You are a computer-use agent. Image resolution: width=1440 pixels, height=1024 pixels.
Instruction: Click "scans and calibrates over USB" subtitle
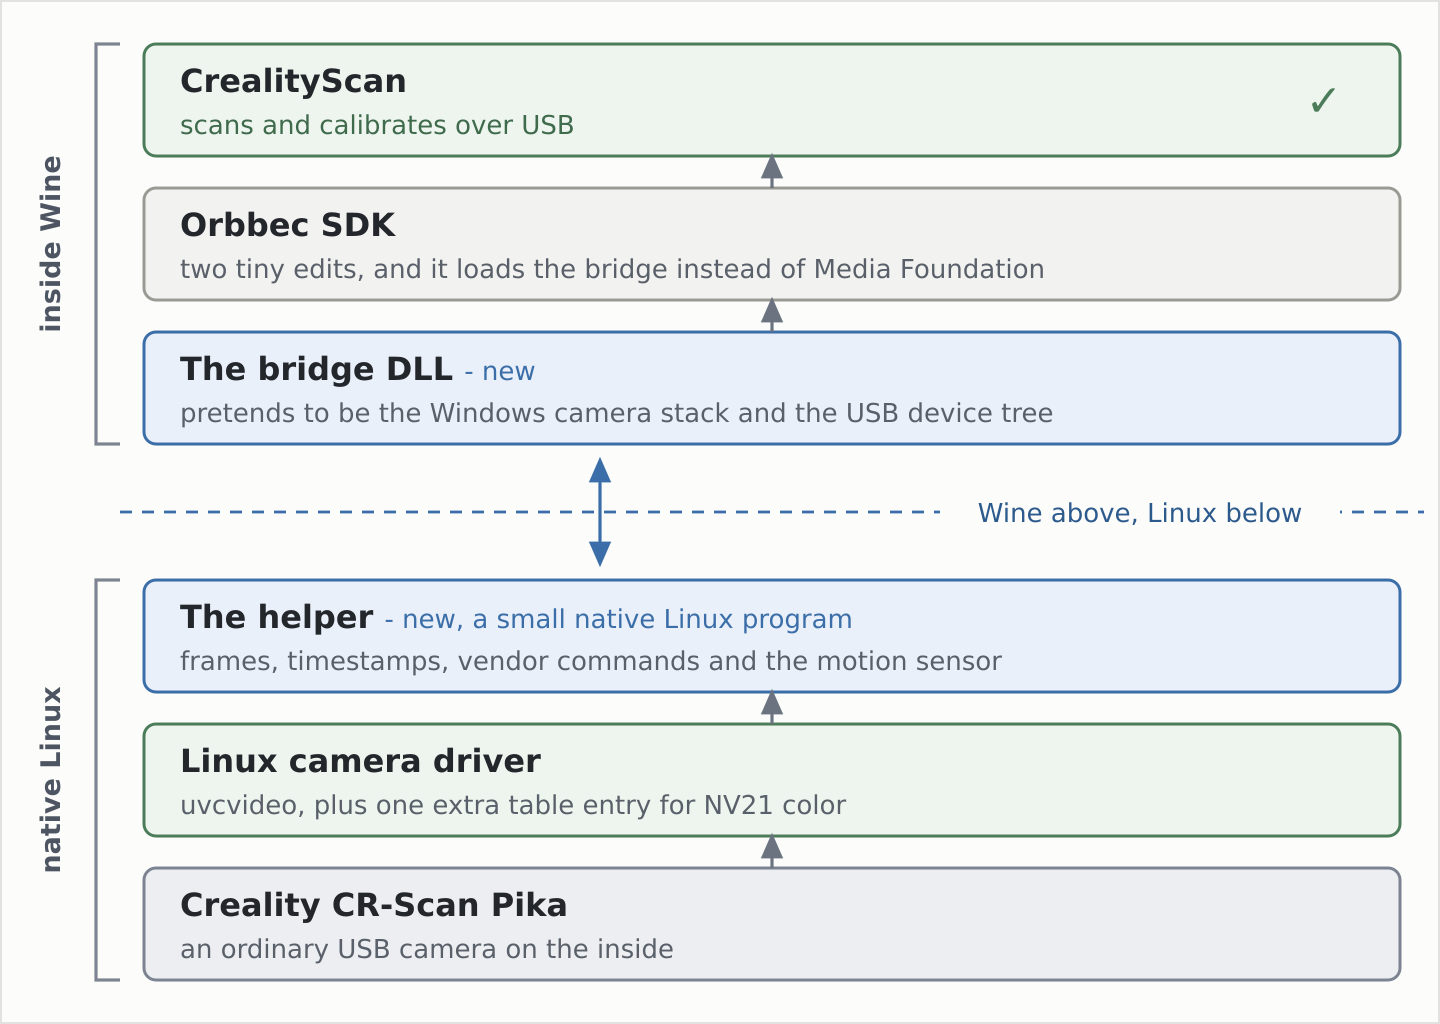[x=377, y=125]
